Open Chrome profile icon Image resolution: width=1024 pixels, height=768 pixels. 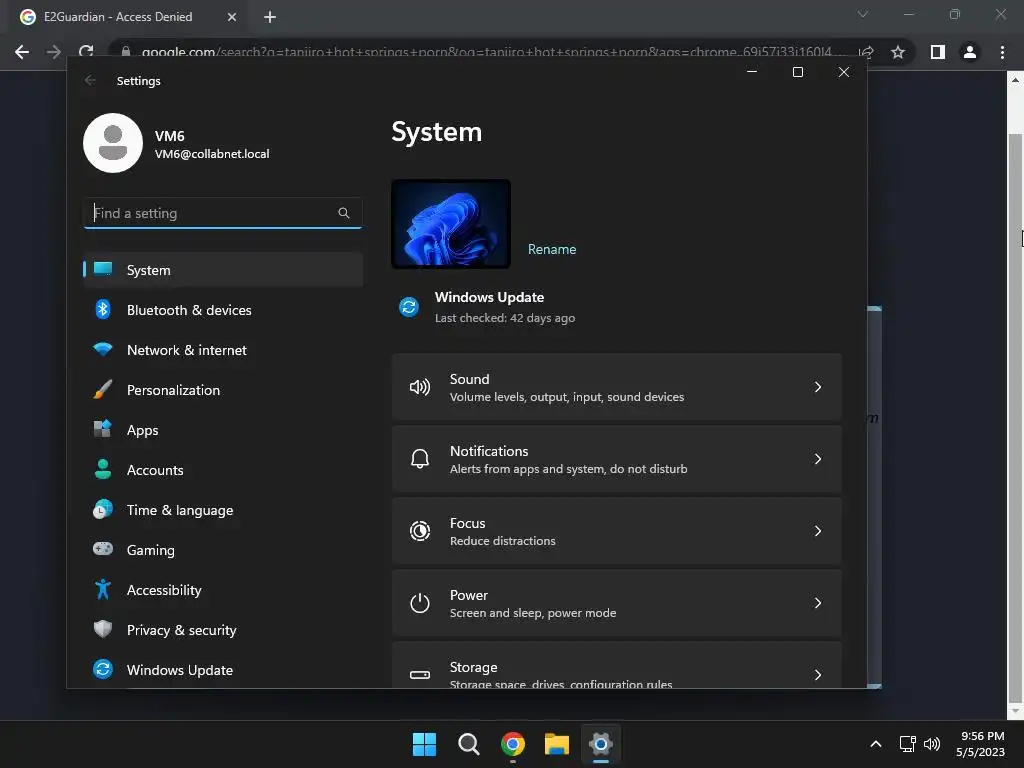coord(970,52)
